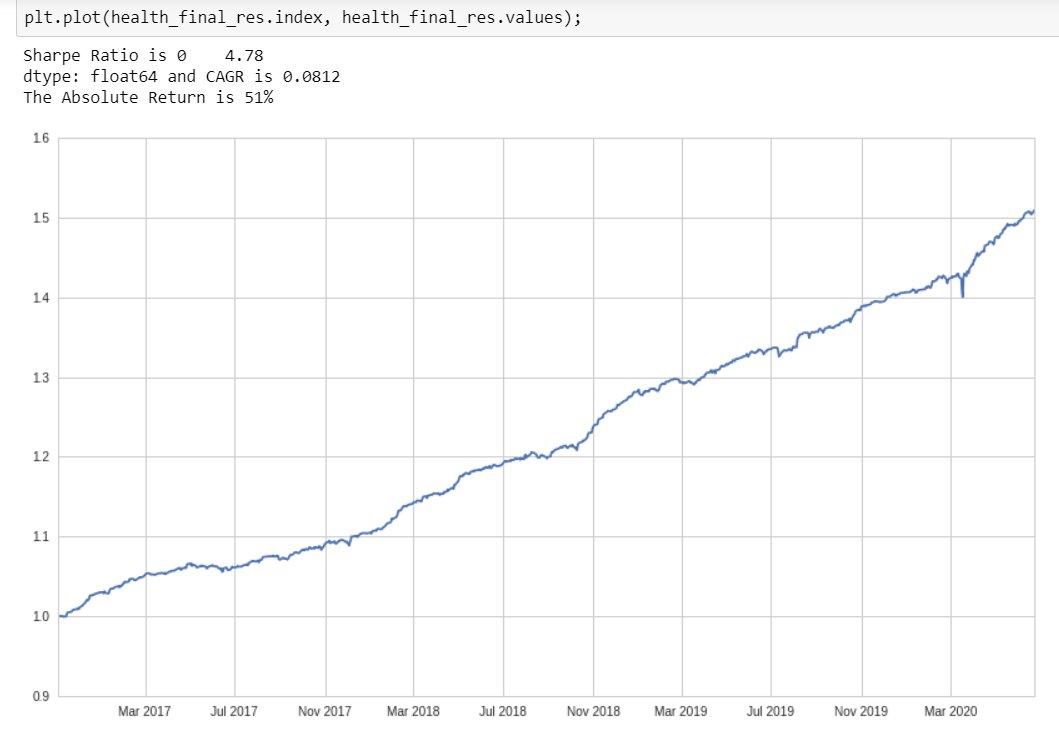The height and width of the screenshot is (736, 1059).
Task: Click the y-axis label 1.0
Action: [x=41, y=616]
